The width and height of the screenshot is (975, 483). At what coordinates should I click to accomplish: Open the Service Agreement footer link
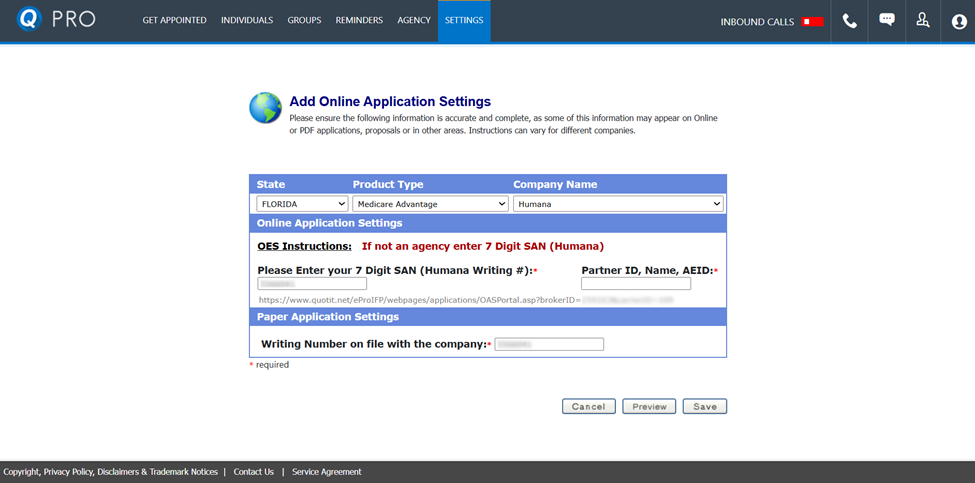[326, 472]
